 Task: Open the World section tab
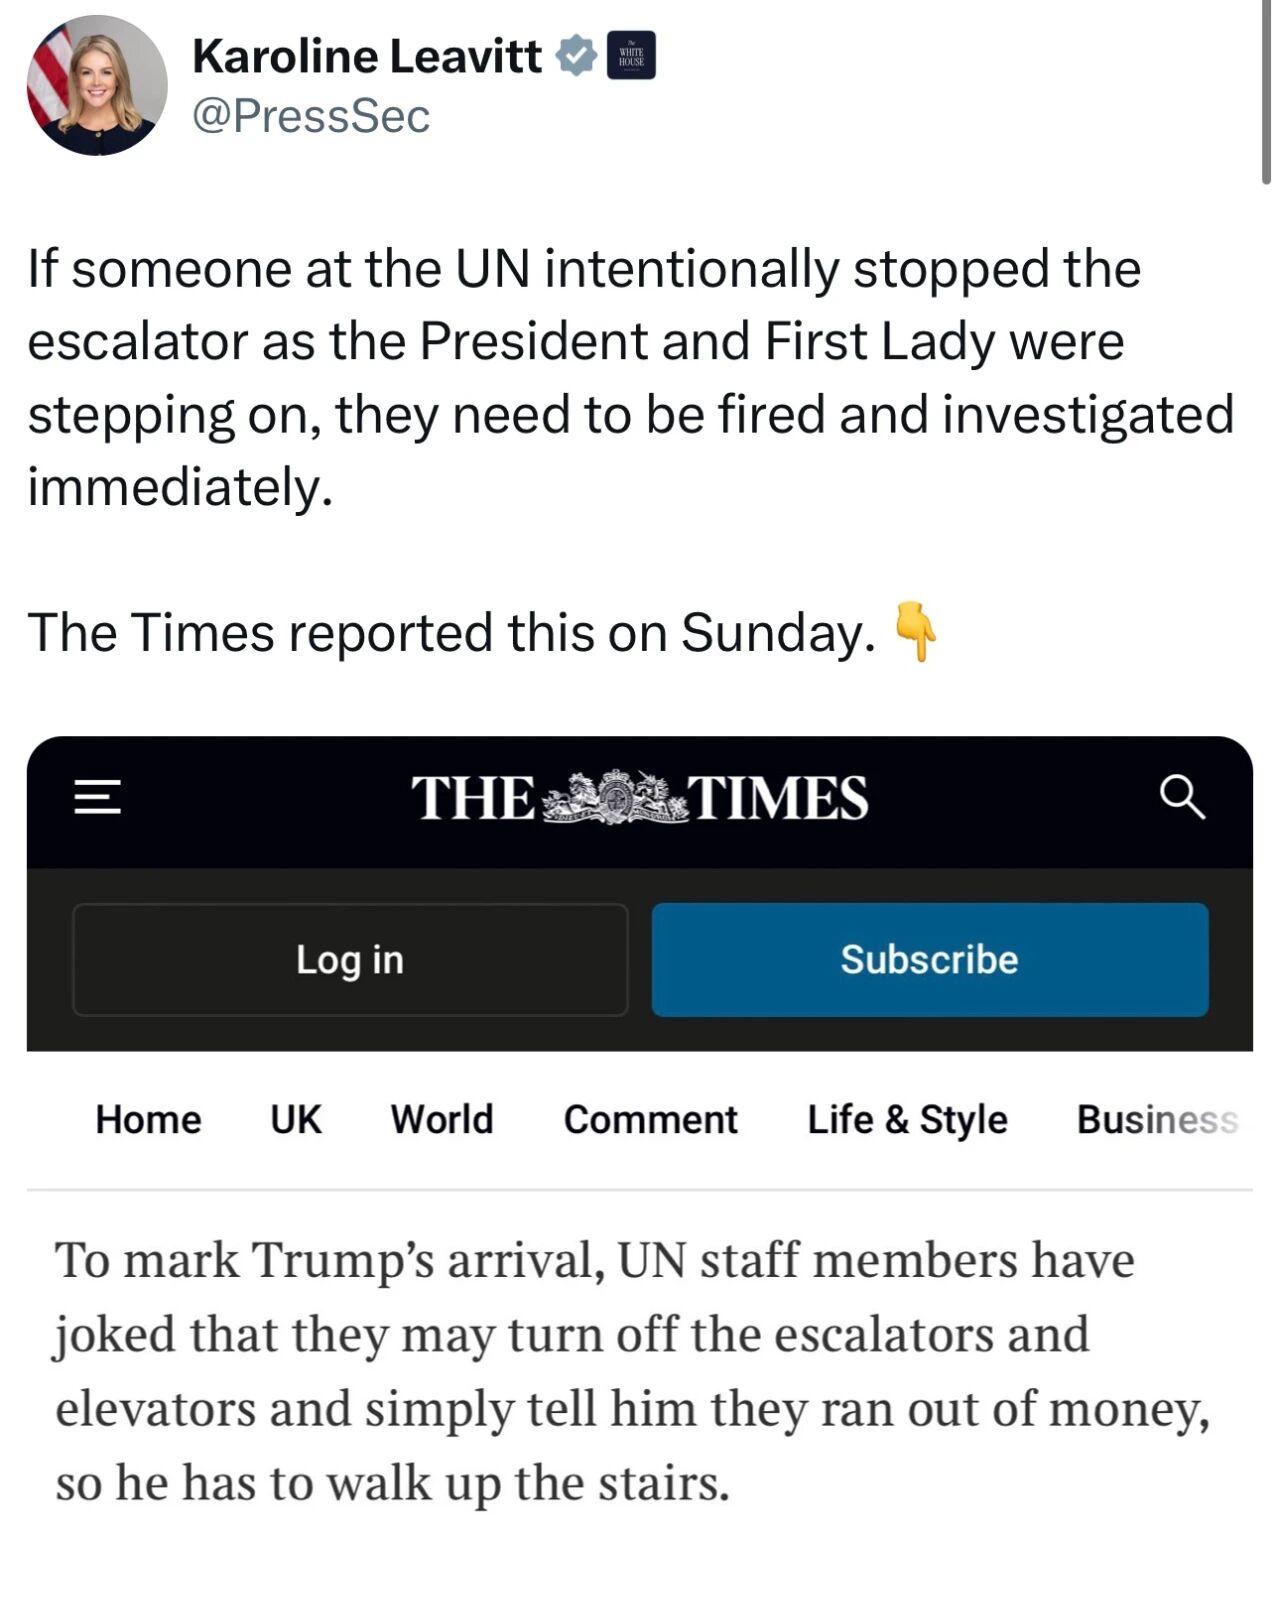tap(442, 1119)
